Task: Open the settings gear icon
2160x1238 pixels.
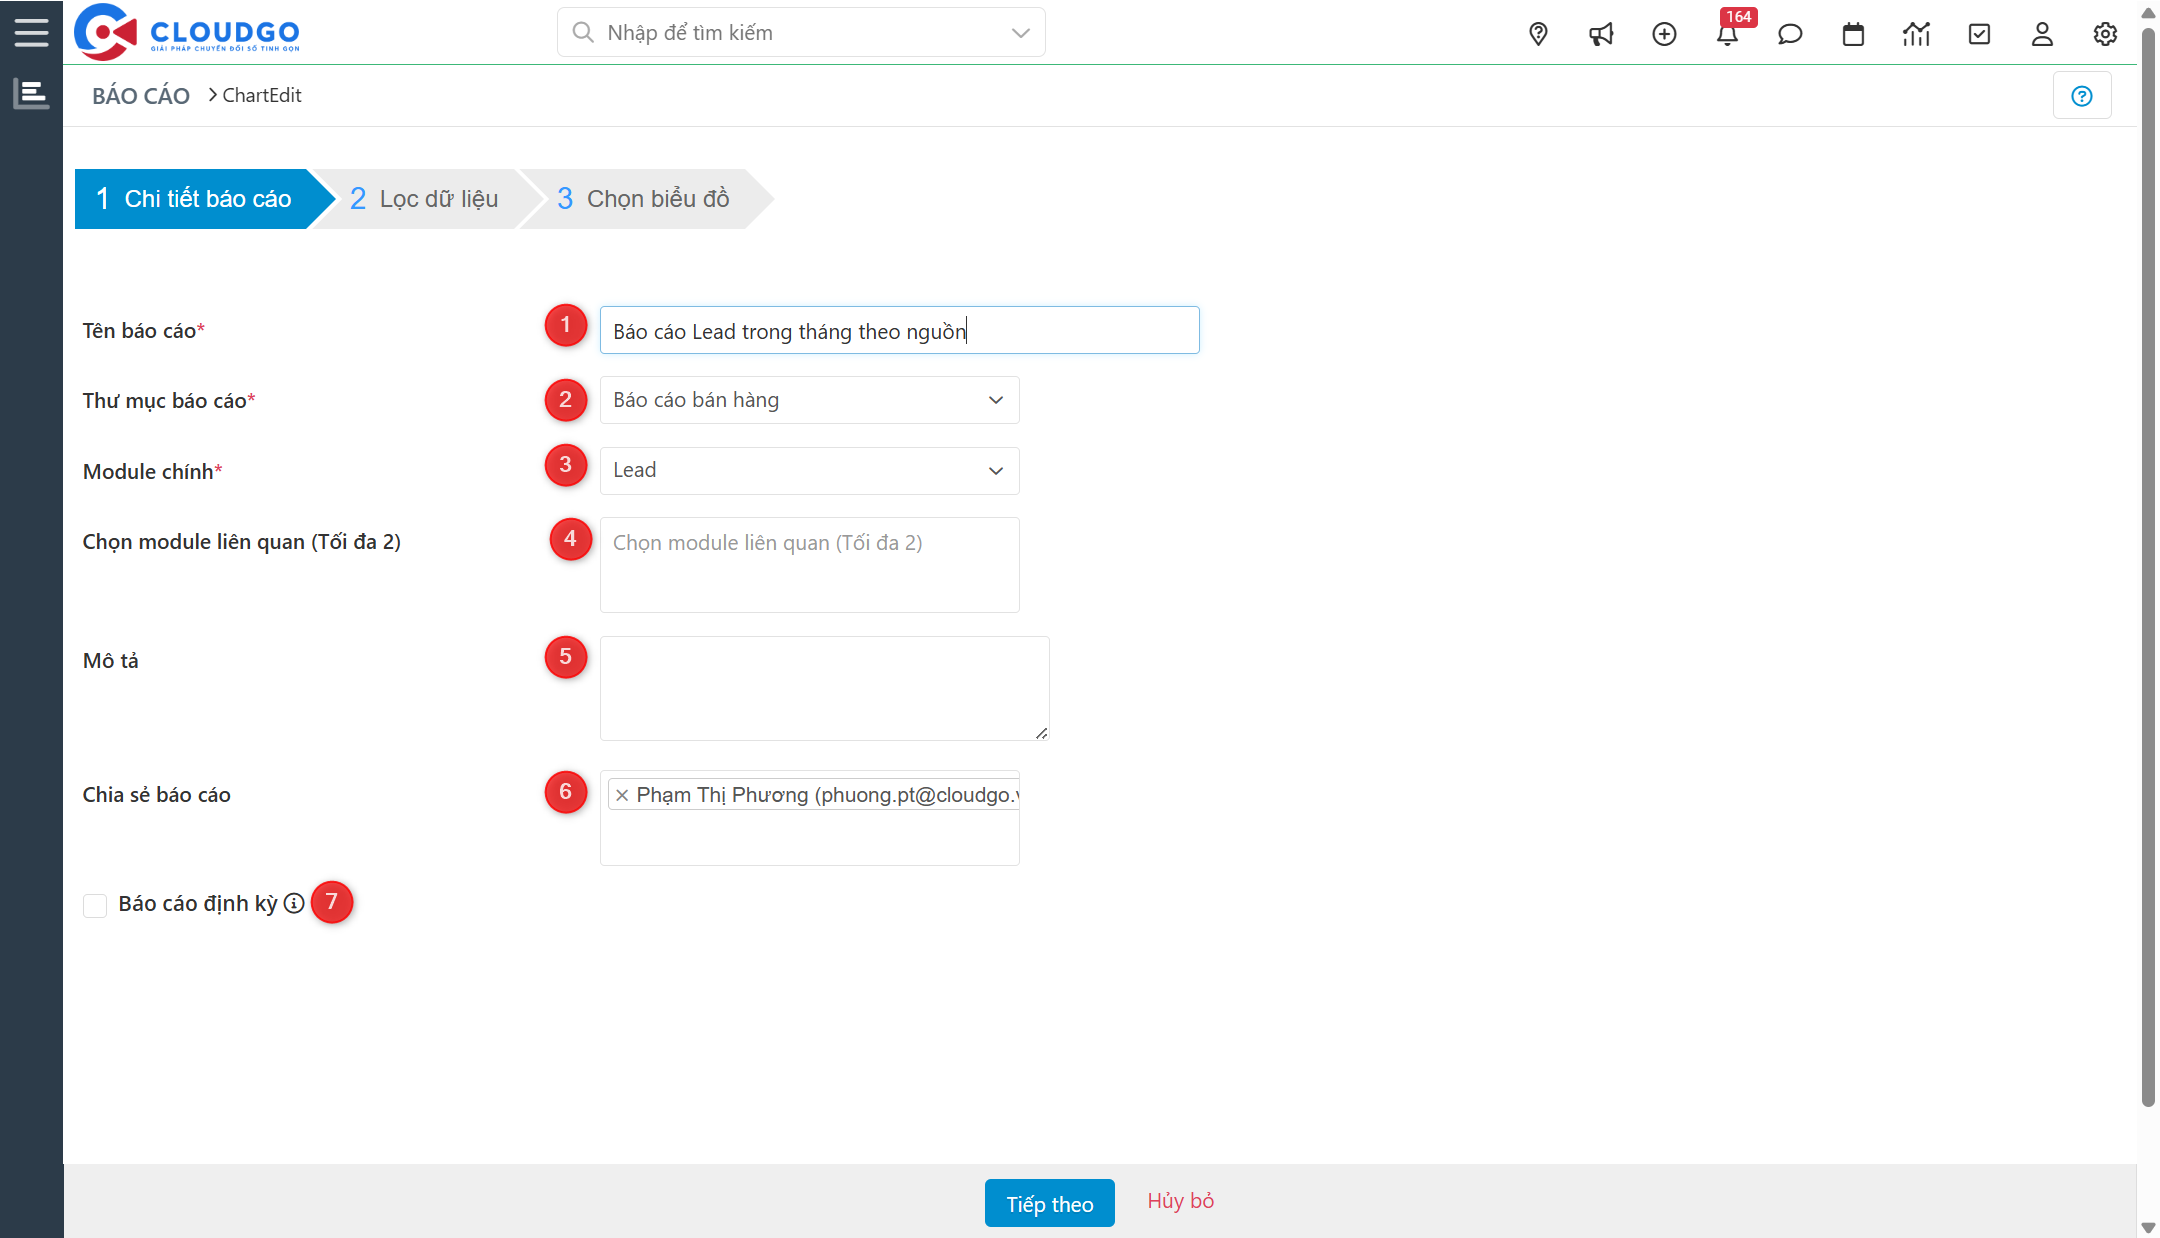Action: click(2104, 33)
